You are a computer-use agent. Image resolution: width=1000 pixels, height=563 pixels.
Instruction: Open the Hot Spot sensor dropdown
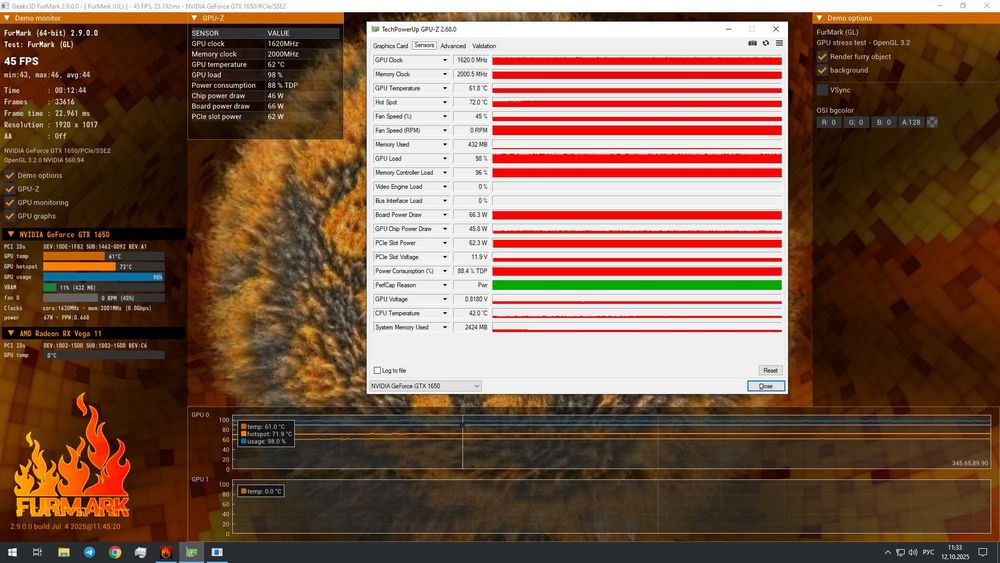(445, 102)
